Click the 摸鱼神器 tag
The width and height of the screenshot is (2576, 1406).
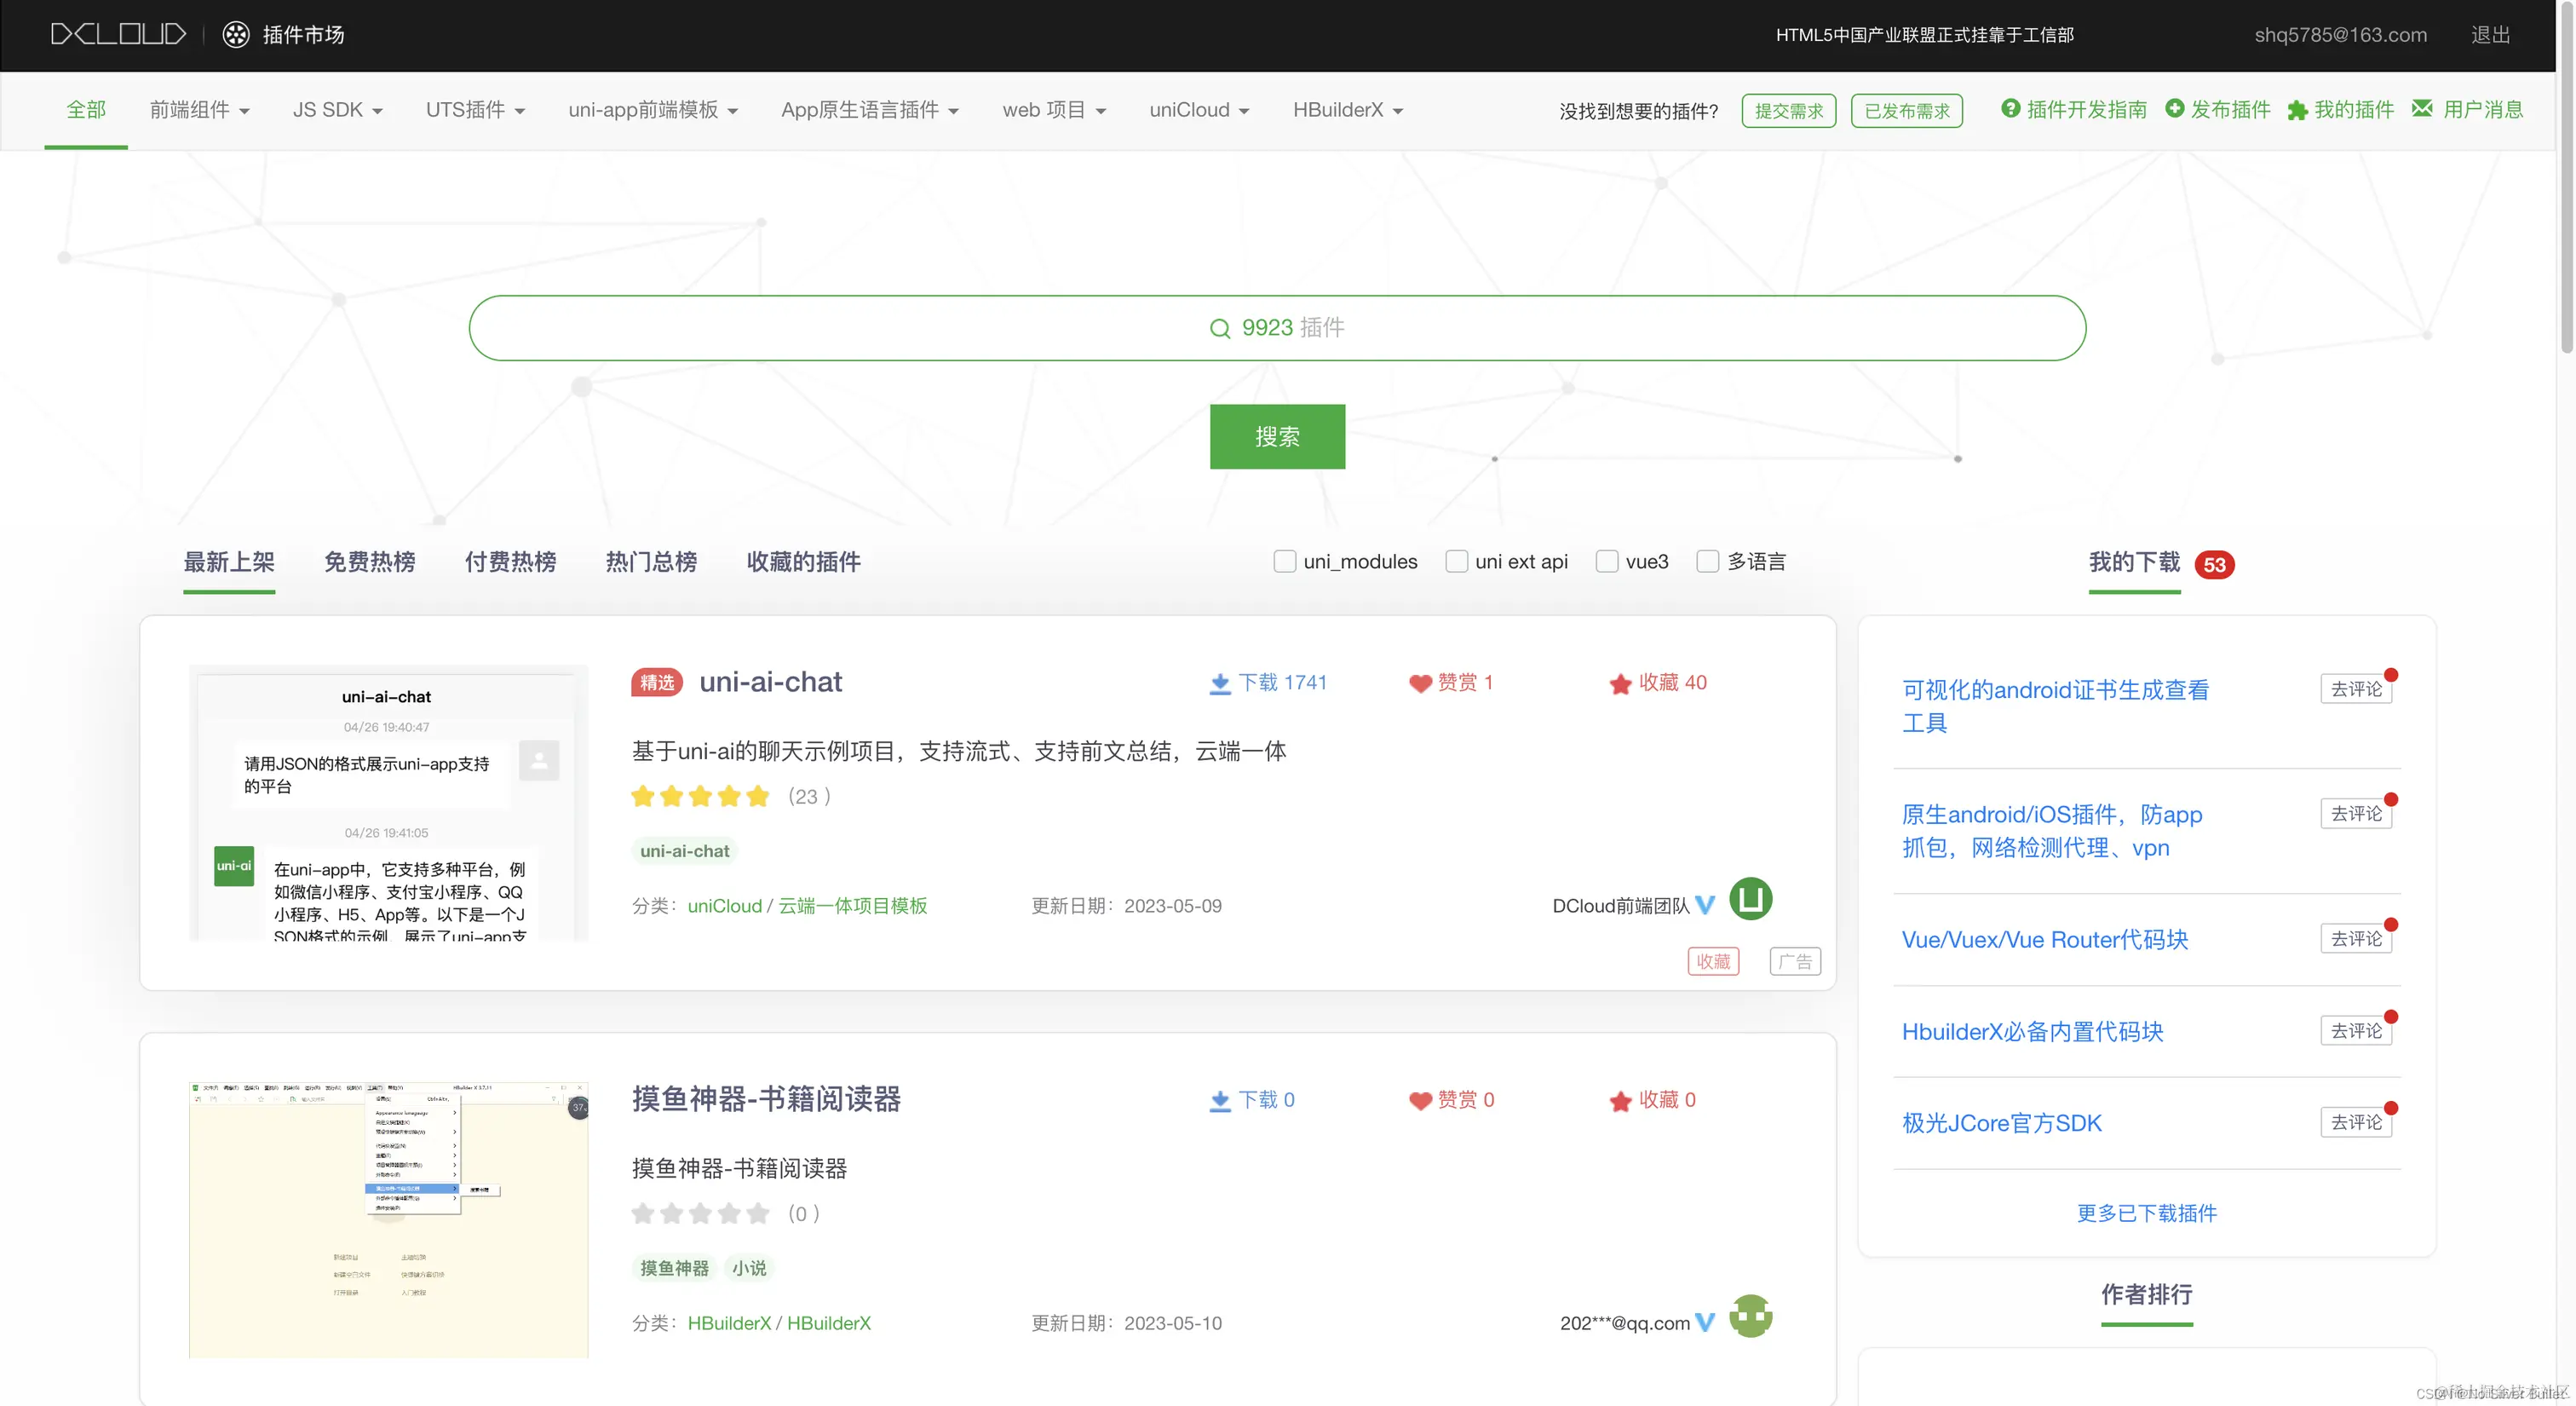pos(674,1268)
